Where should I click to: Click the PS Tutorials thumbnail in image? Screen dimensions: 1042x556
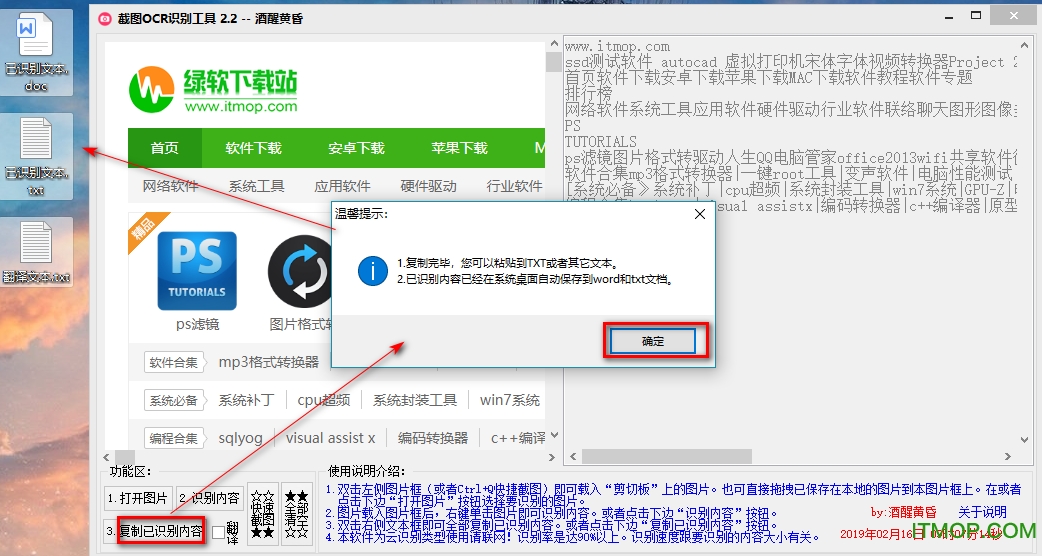point(197,270)
